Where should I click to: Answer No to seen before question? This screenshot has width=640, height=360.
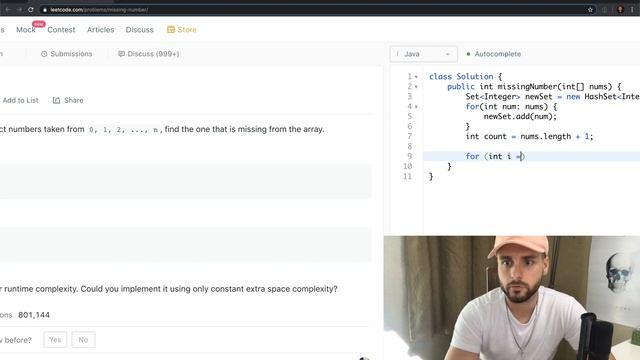coord(83,340)
